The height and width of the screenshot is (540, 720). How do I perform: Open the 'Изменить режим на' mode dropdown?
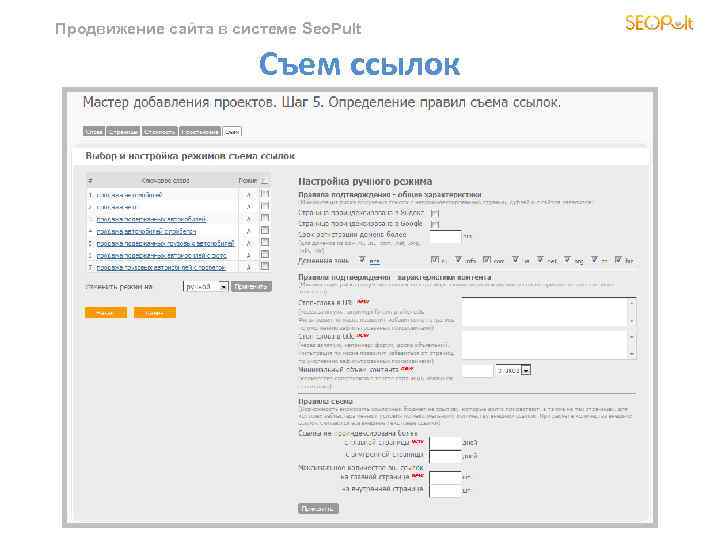[x=205, y=287]
